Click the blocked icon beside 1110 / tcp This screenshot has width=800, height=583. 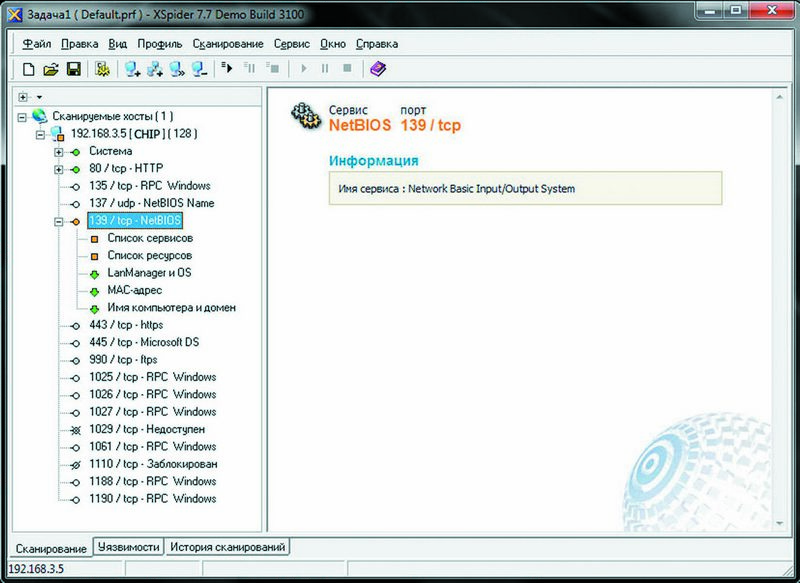76,465
